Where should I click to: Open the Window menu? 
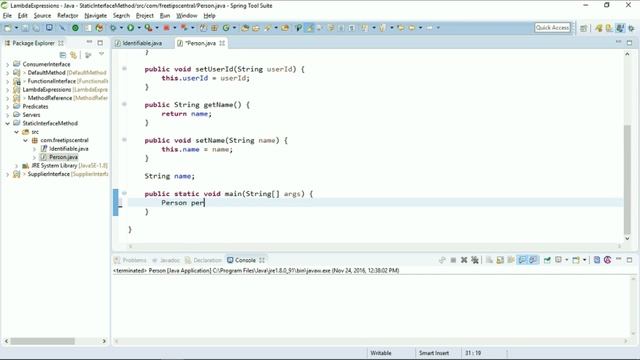point(187,16)
